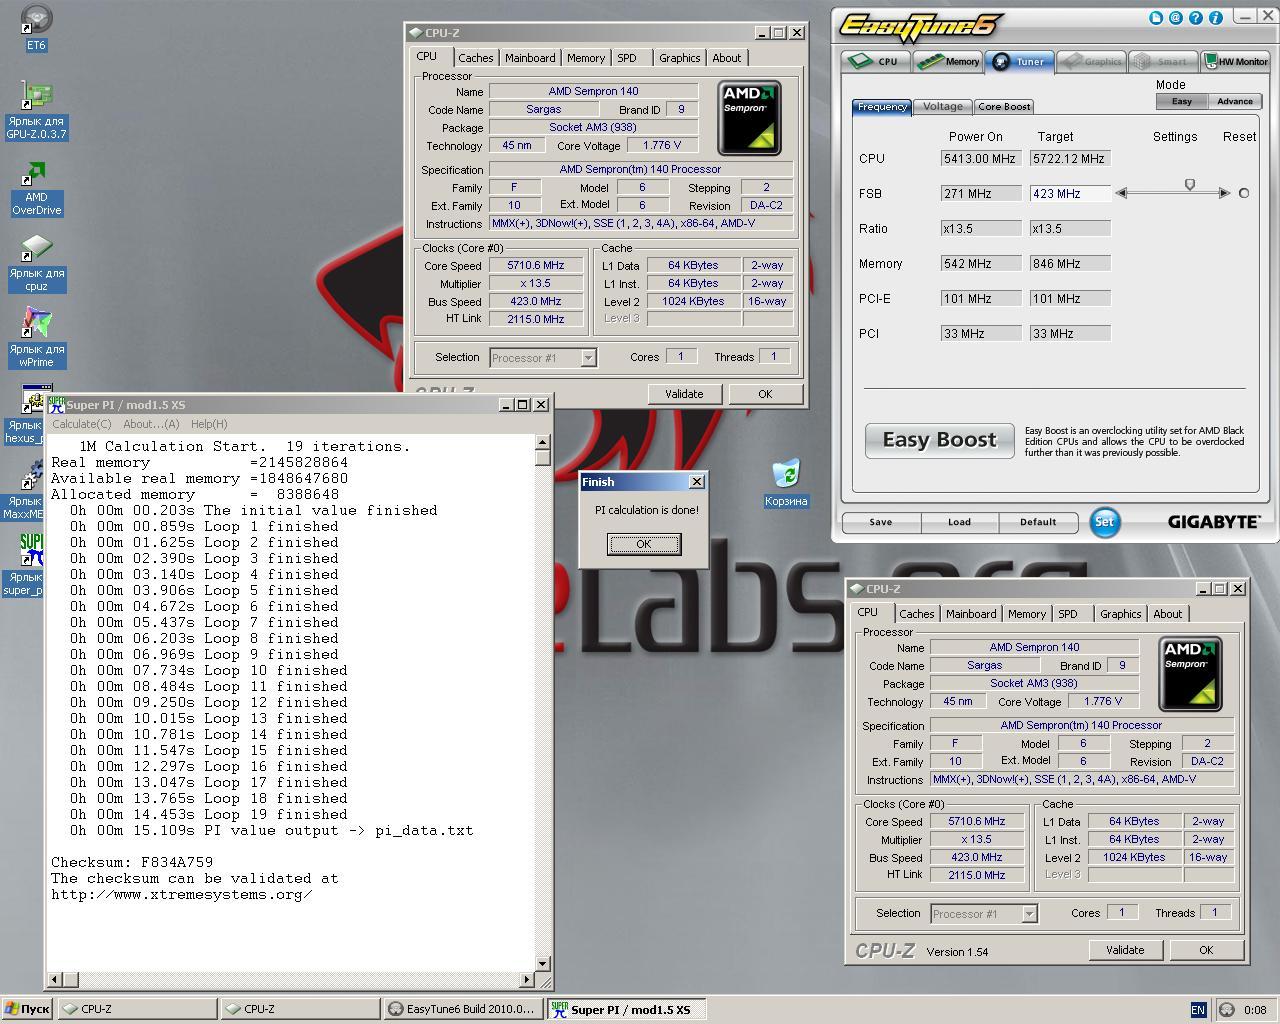
Task: Click the FSB slider handle
Action: click(1190, 185)
